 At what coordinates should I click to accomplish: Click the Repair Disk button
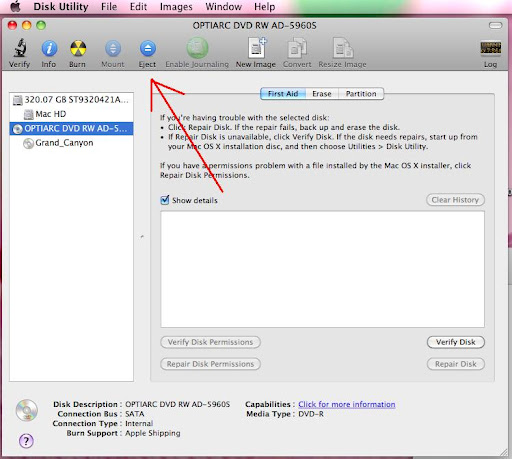(456, 364)
